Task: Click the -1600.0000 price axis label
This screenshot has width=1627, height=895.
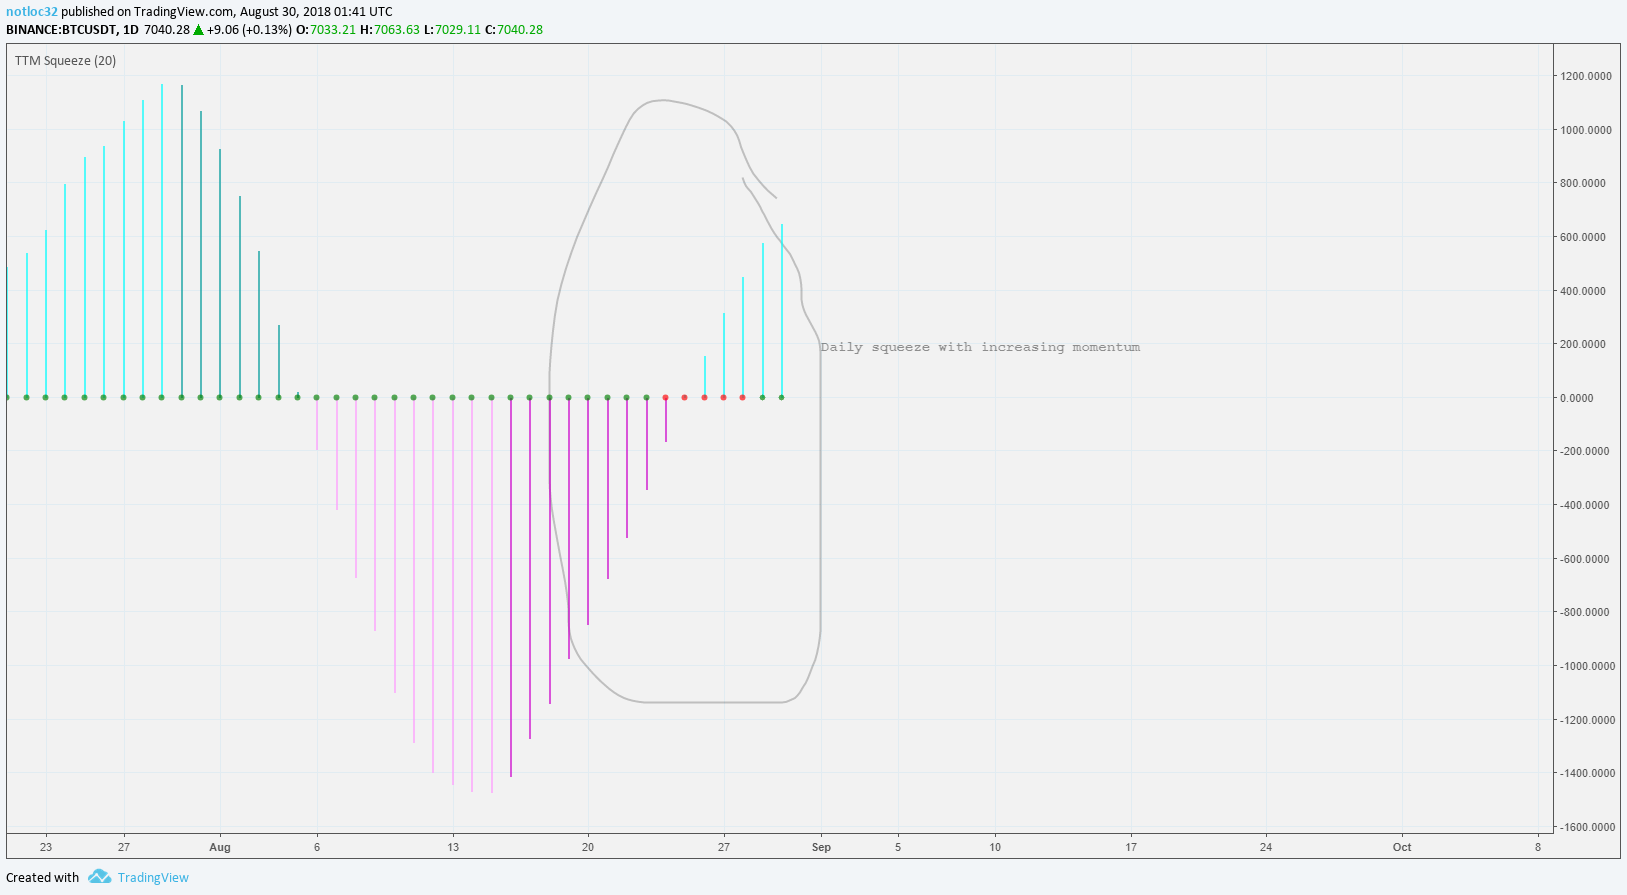Action: (x=1588, y=827)
